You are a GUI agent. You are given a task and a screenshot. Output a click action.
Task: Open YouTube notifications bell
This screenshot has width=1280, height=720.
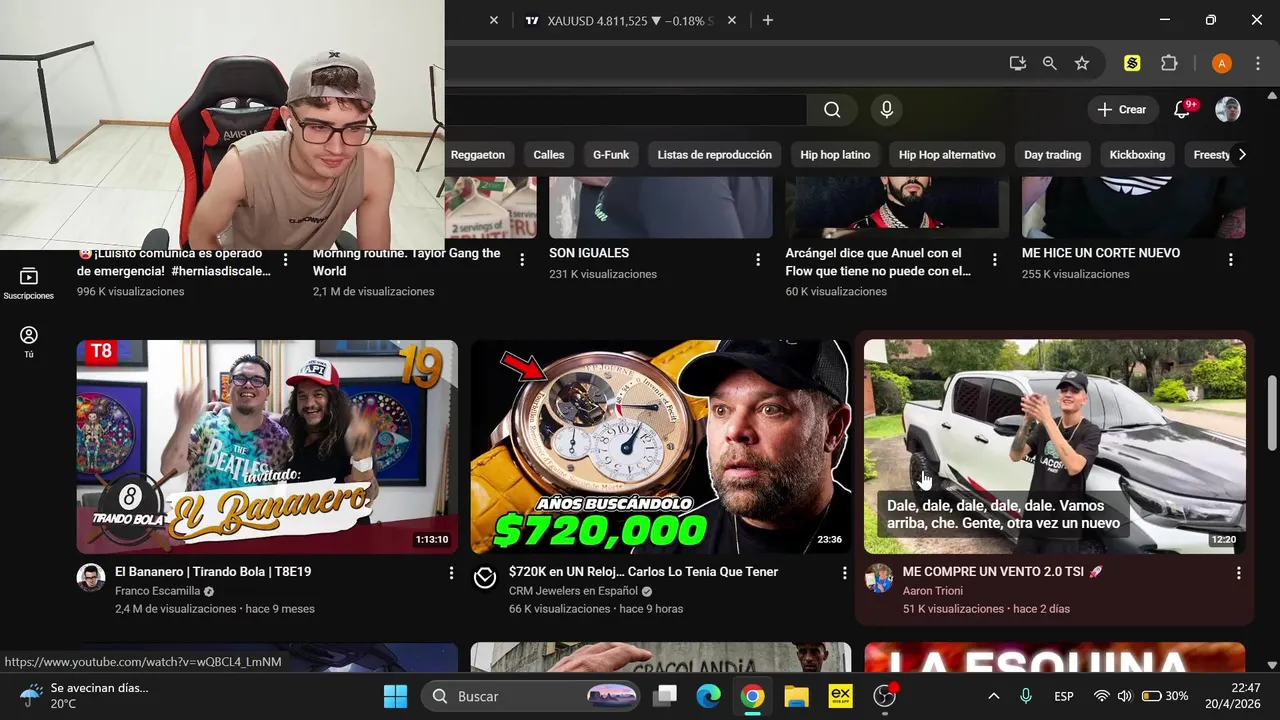coord(1182,110)
